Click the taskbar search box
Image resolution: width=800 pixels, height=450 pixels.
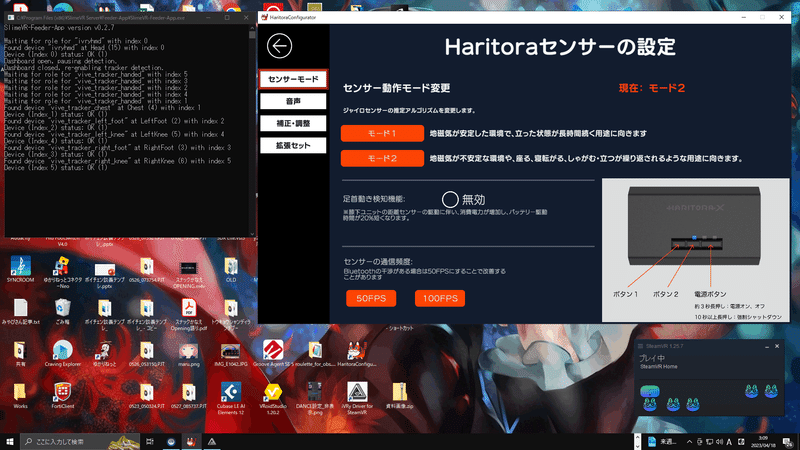[80, 441]
